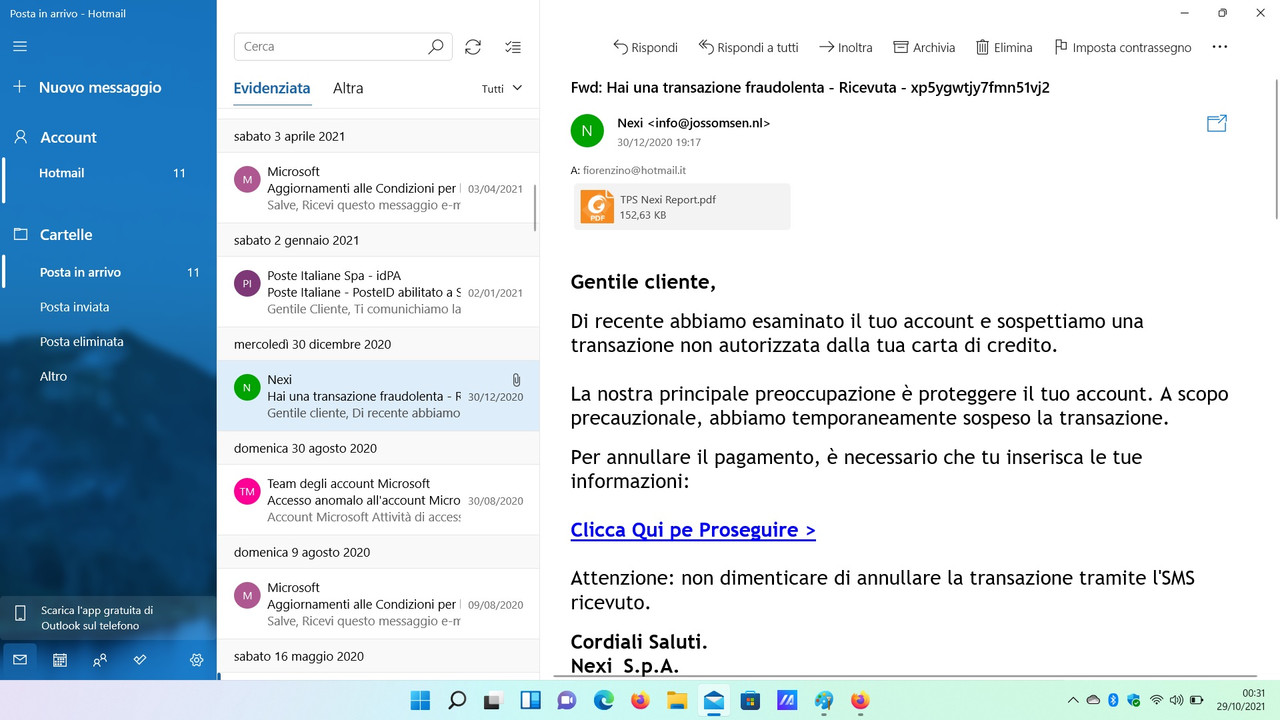This screenshot has width=1280, height=720.
Task: Click the paperclip attachment icon on Nexi email
Action: point(516,380)
